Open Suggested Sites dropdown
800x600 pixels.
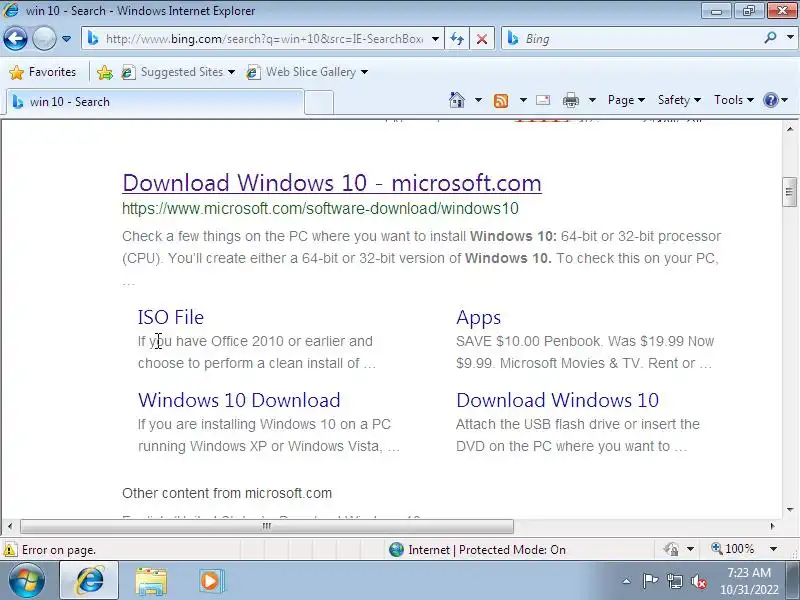[178, 72]
